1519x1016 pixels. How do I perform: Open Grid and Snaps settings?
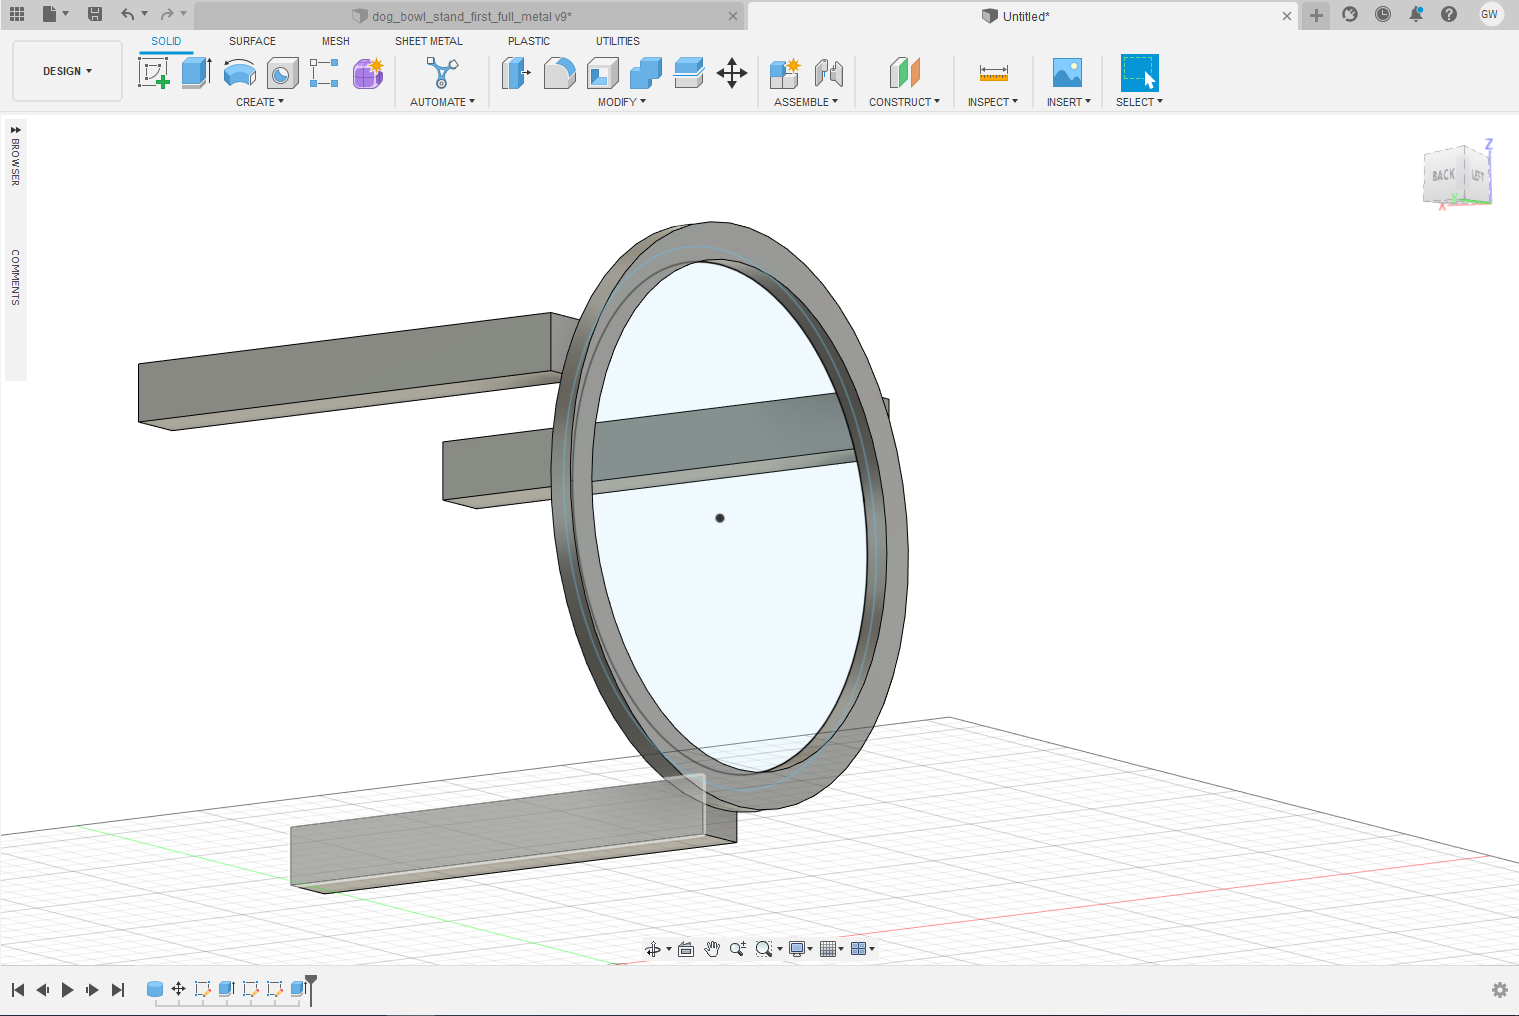pos(830,949)
